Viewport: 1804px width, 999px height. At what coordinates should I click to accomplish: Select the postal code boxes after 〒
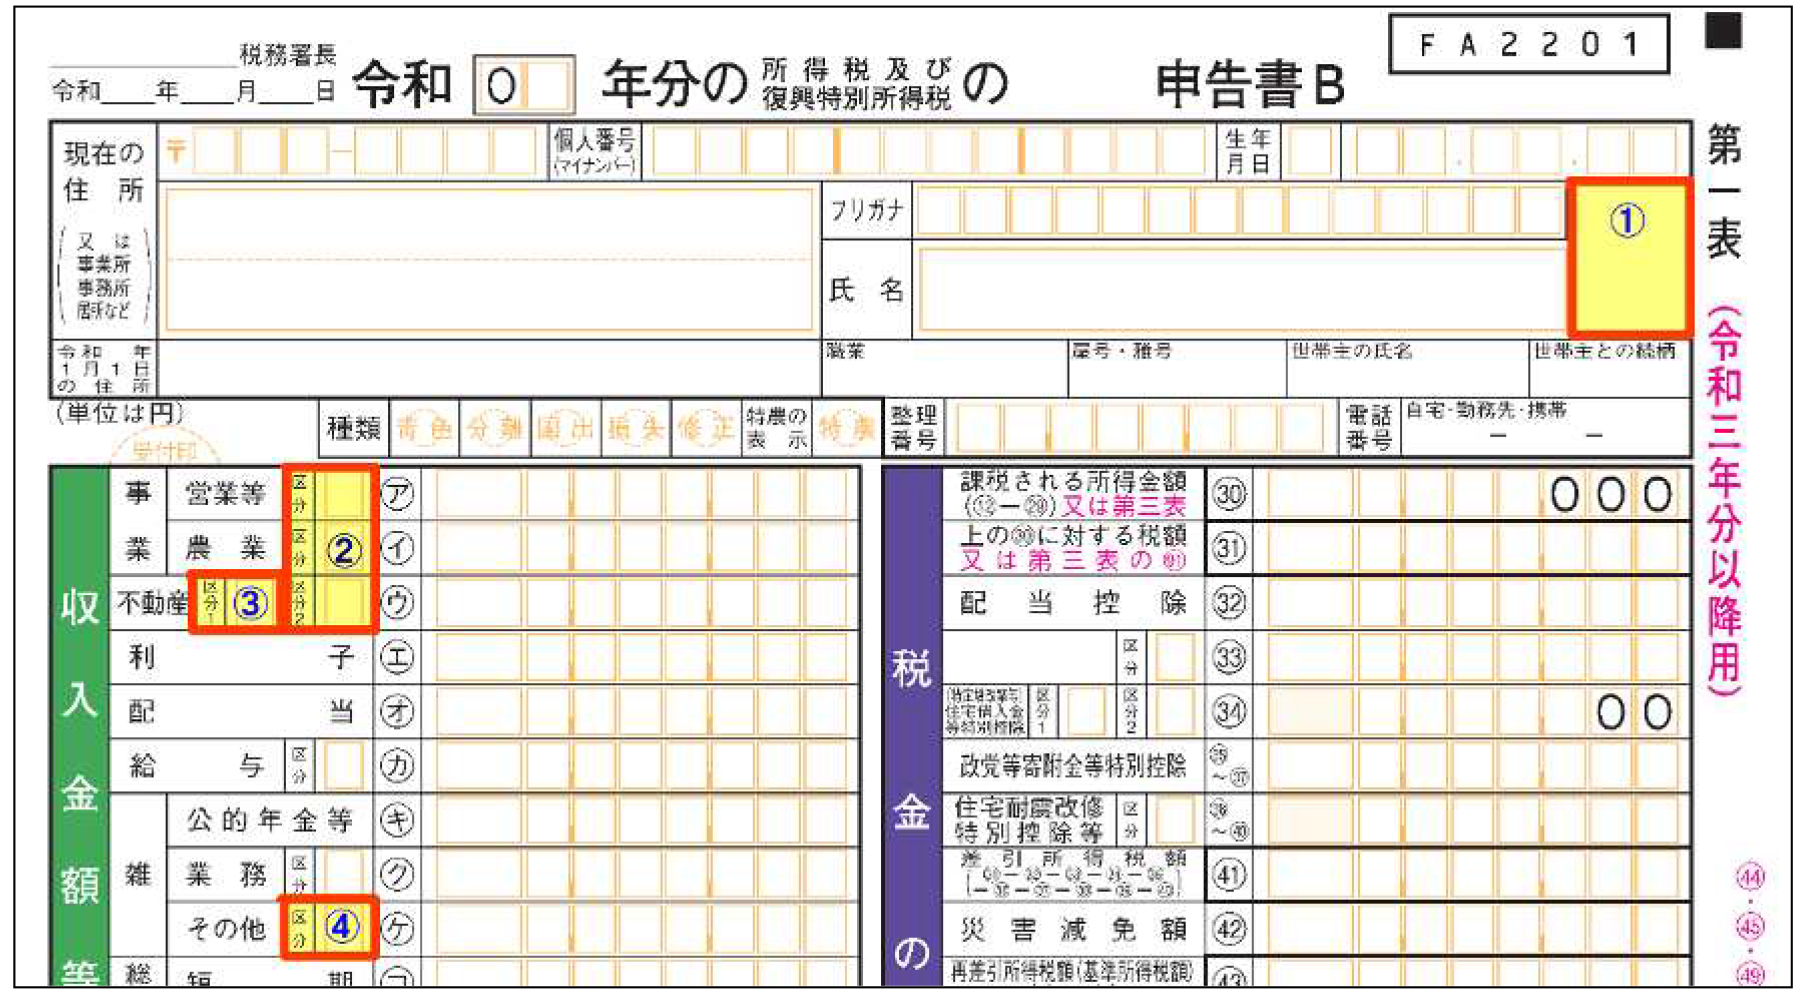[x=366, y=151]
